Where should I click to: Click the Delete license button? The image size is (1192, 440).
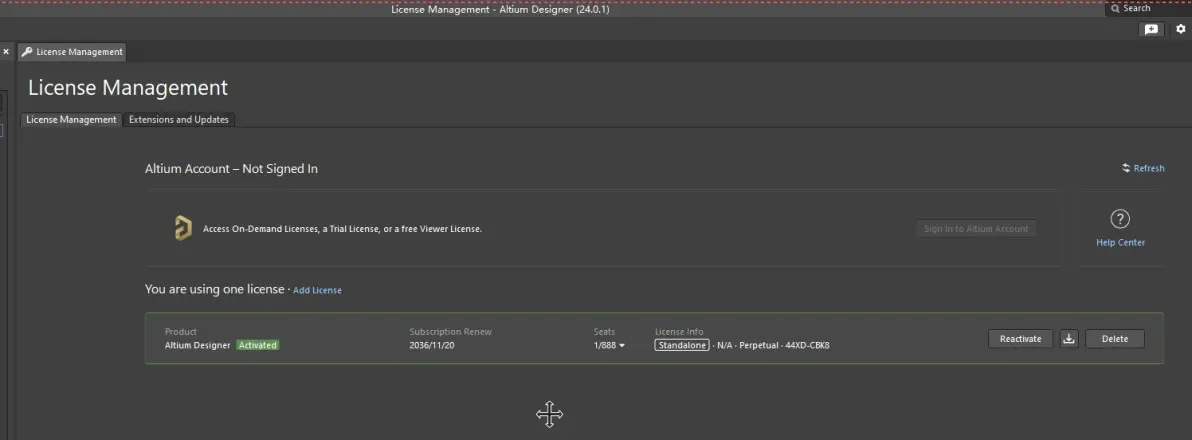(1114, 339)
